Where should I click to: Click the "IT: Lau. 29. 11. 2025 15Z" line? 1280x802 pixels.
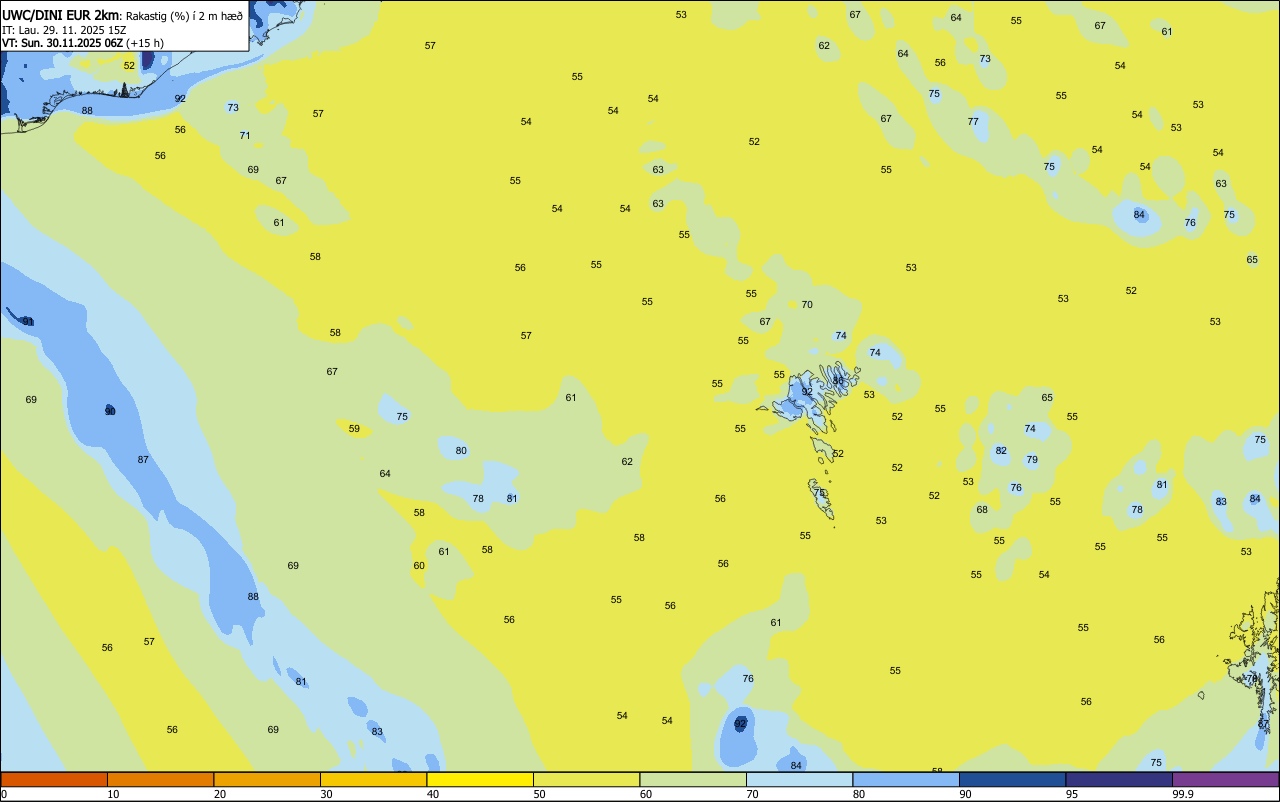point(64,30)
